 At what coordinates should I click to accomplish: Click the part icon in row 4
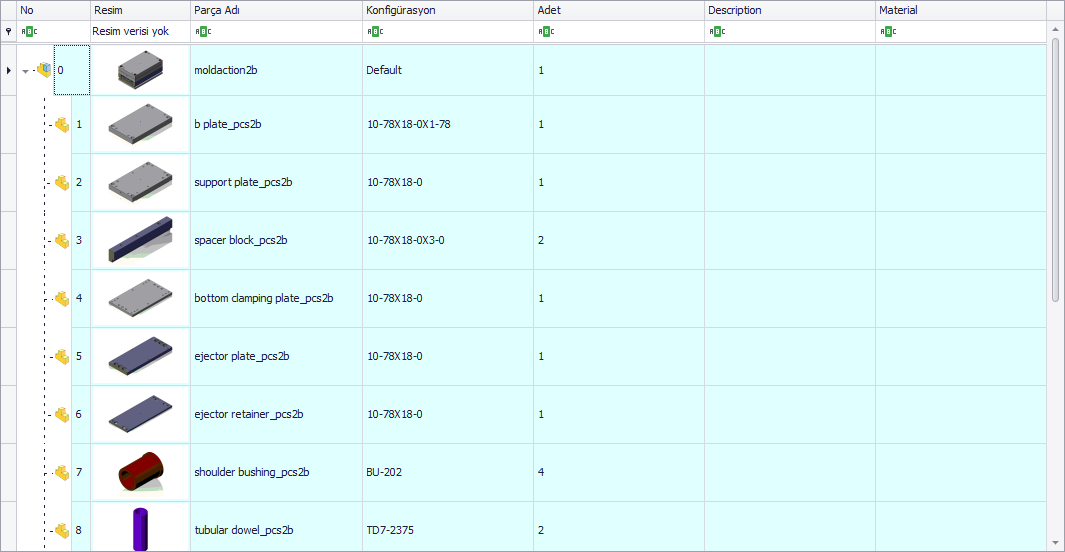point(62,299)
